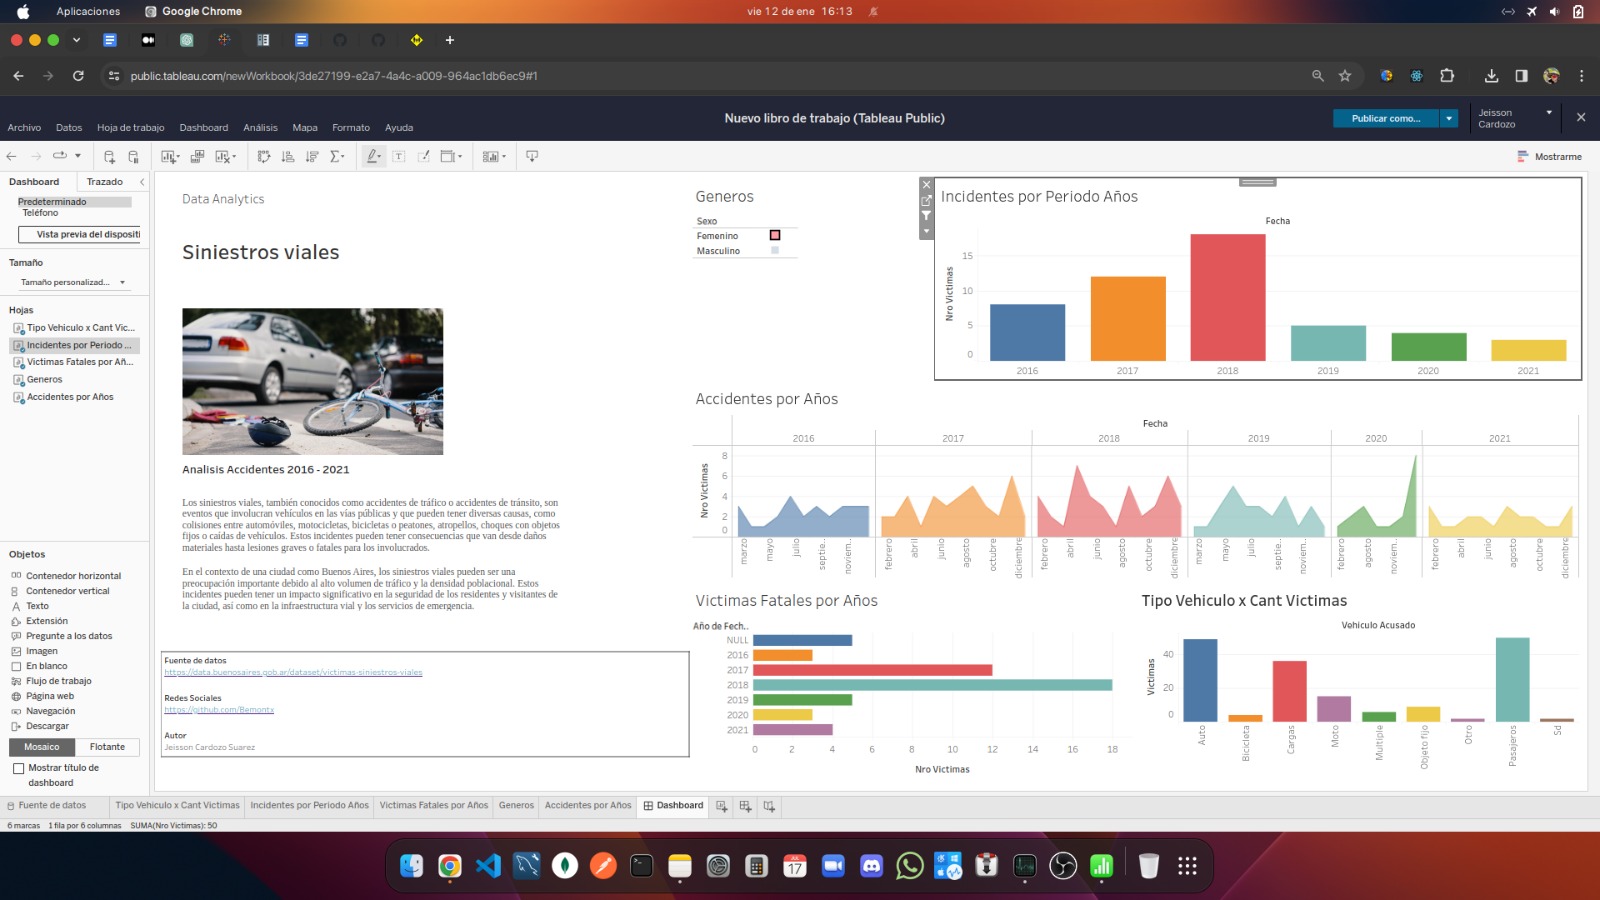Open the Publicar como dropdown arrow

pos(1448,118)
